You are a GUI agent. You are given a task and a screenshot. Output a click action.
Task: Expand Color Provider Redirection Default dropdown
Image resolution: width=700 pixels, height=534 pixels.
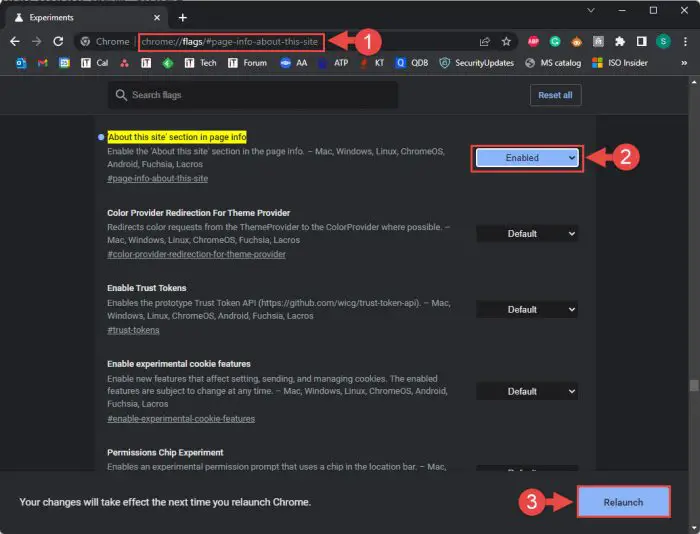click(x=527, y=233)
